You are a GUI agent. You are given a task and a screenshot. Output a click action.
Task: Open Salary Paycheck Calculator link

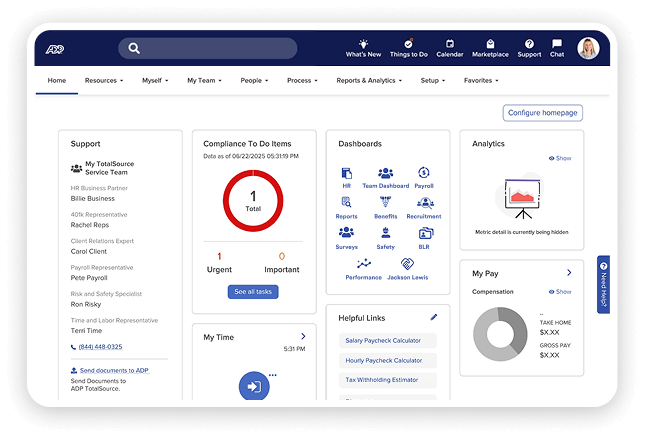coord(387,341)
